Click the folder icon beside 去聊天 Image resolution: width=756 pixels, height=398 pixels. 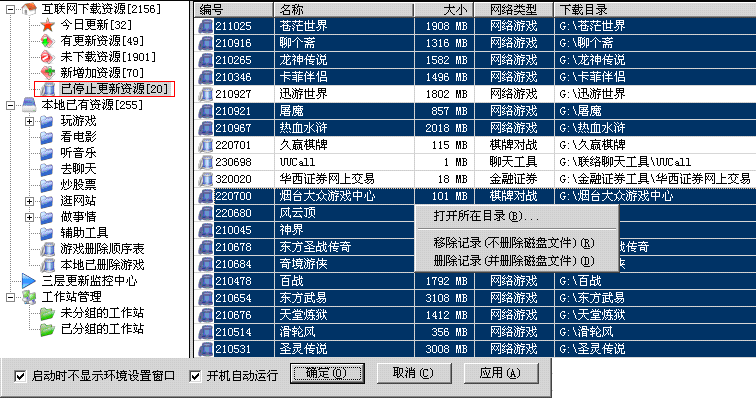click(47, 169)
